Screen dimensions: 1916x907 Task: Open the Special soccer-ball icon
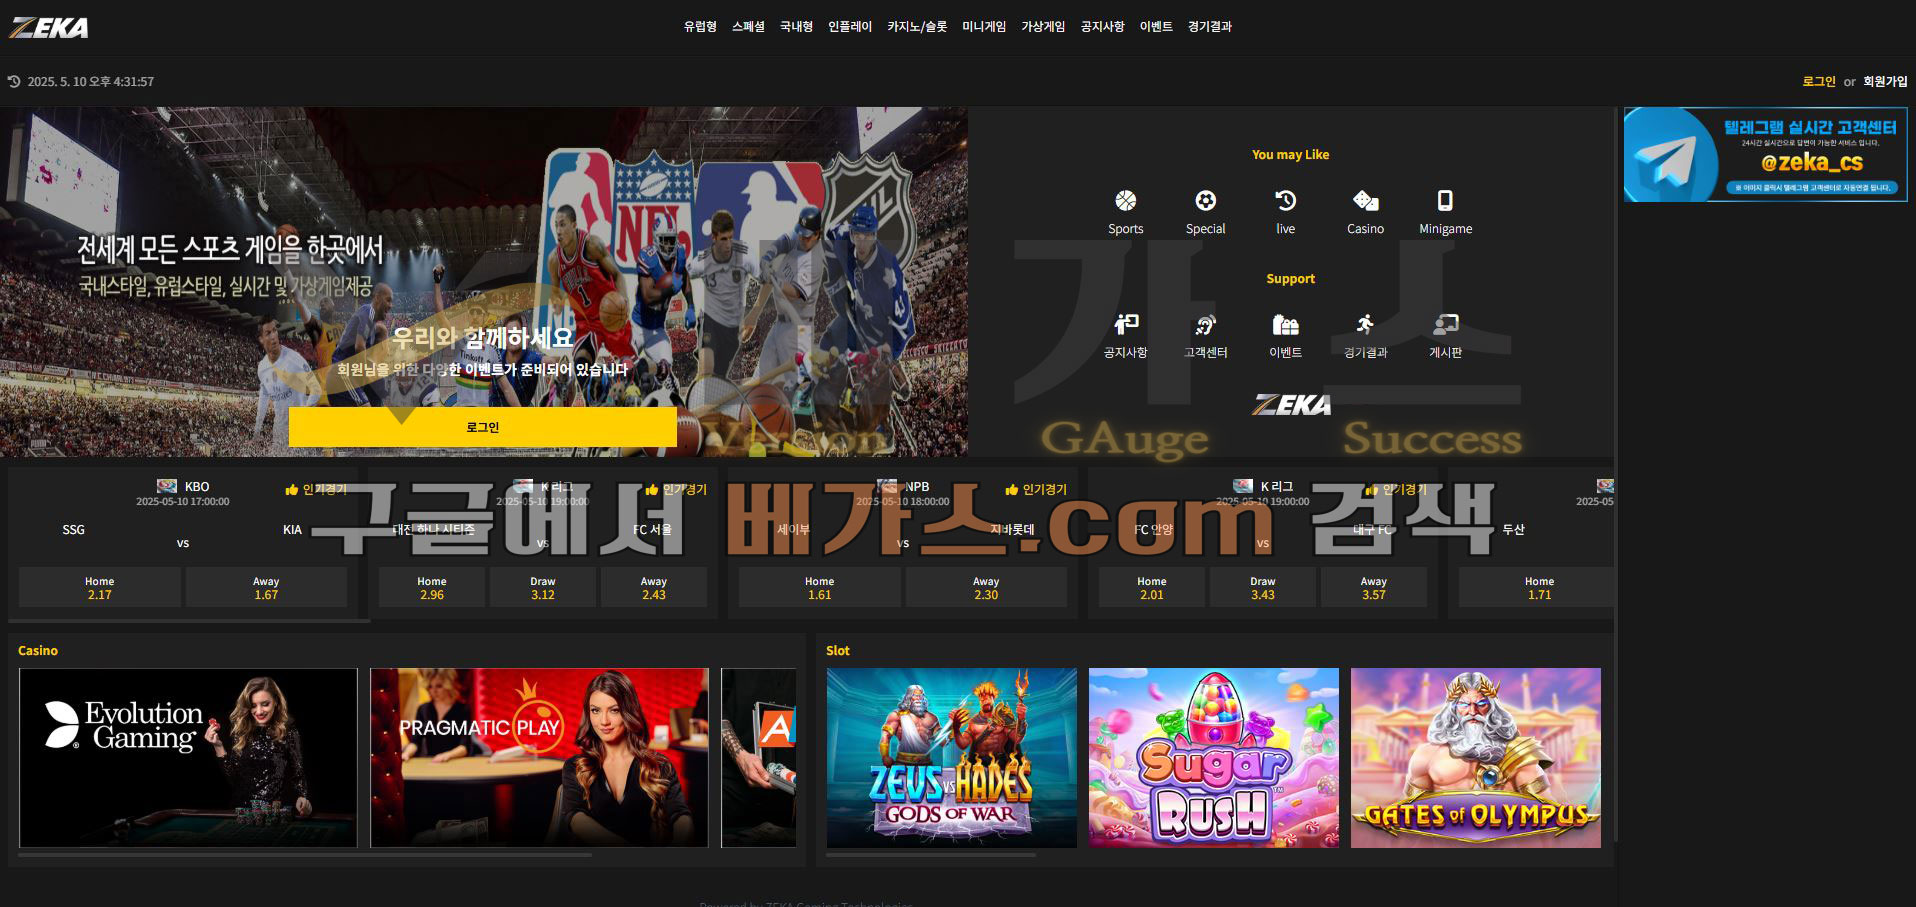pos(1205,201)
